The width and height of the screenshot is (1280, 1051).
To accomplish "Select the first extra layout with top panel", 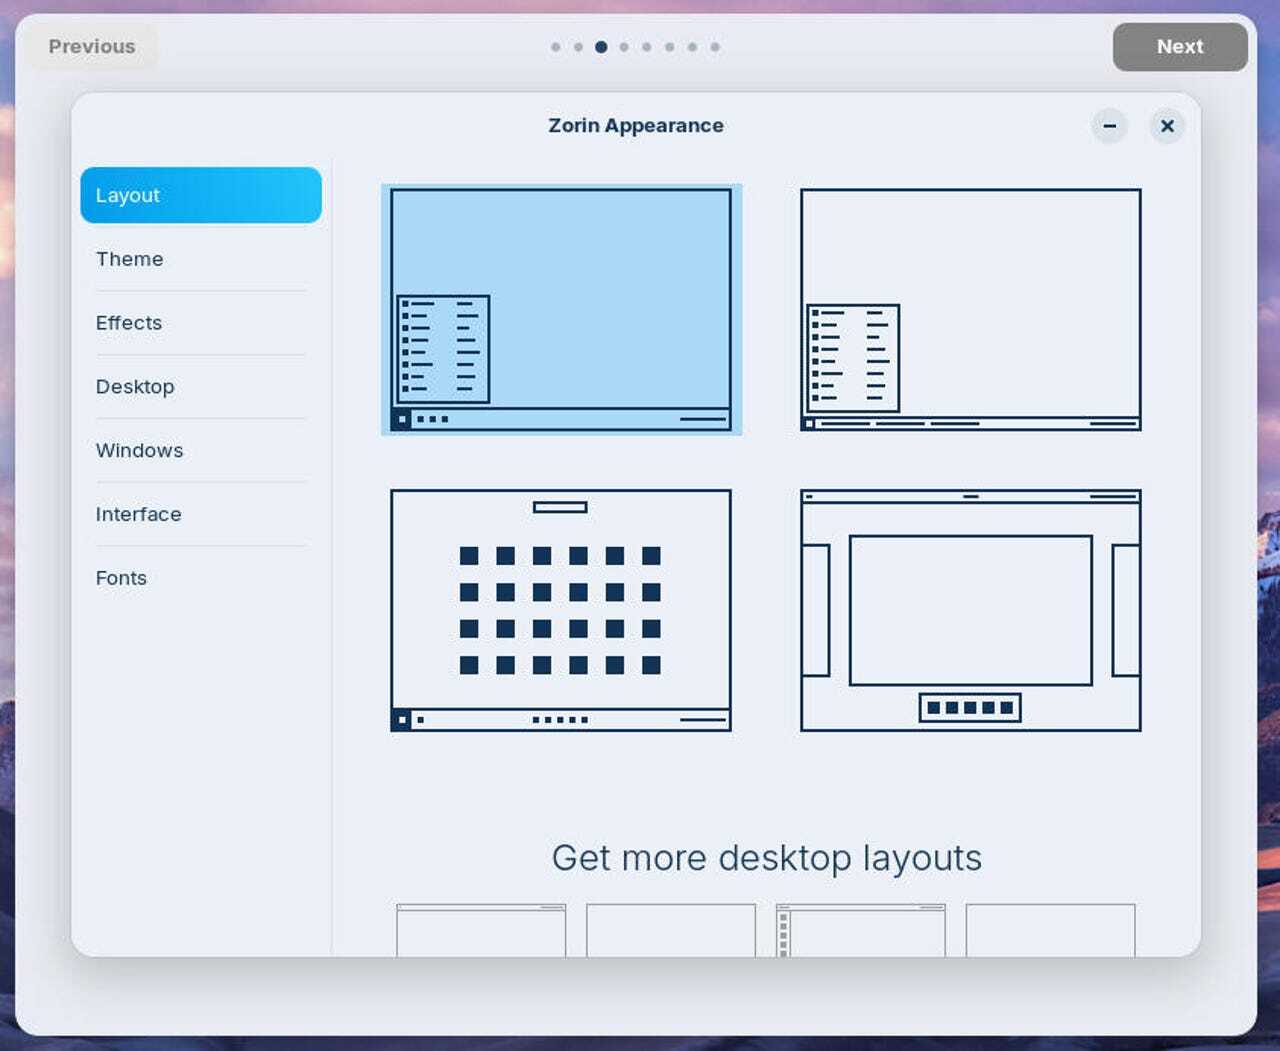I will pyautogui.click(x=481, y=930).
